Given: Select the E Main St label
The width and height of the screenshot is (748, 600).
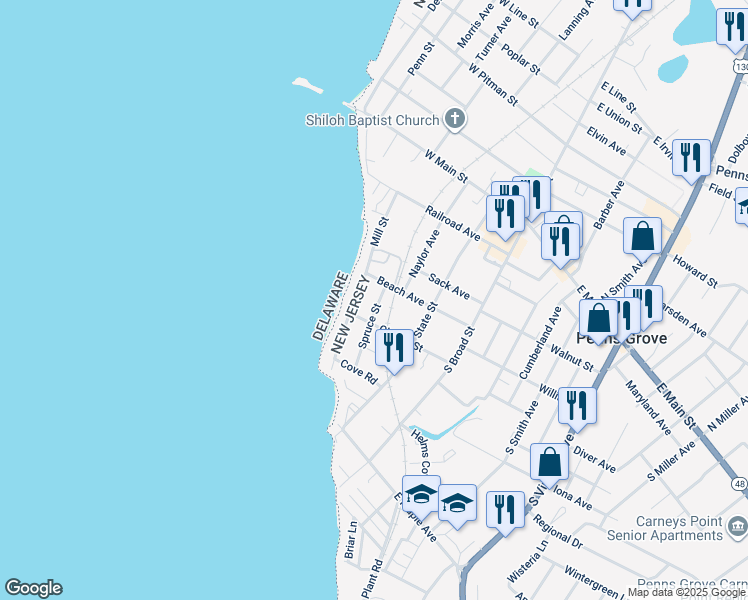Looking at the screenshot, I should click(676, 406).
